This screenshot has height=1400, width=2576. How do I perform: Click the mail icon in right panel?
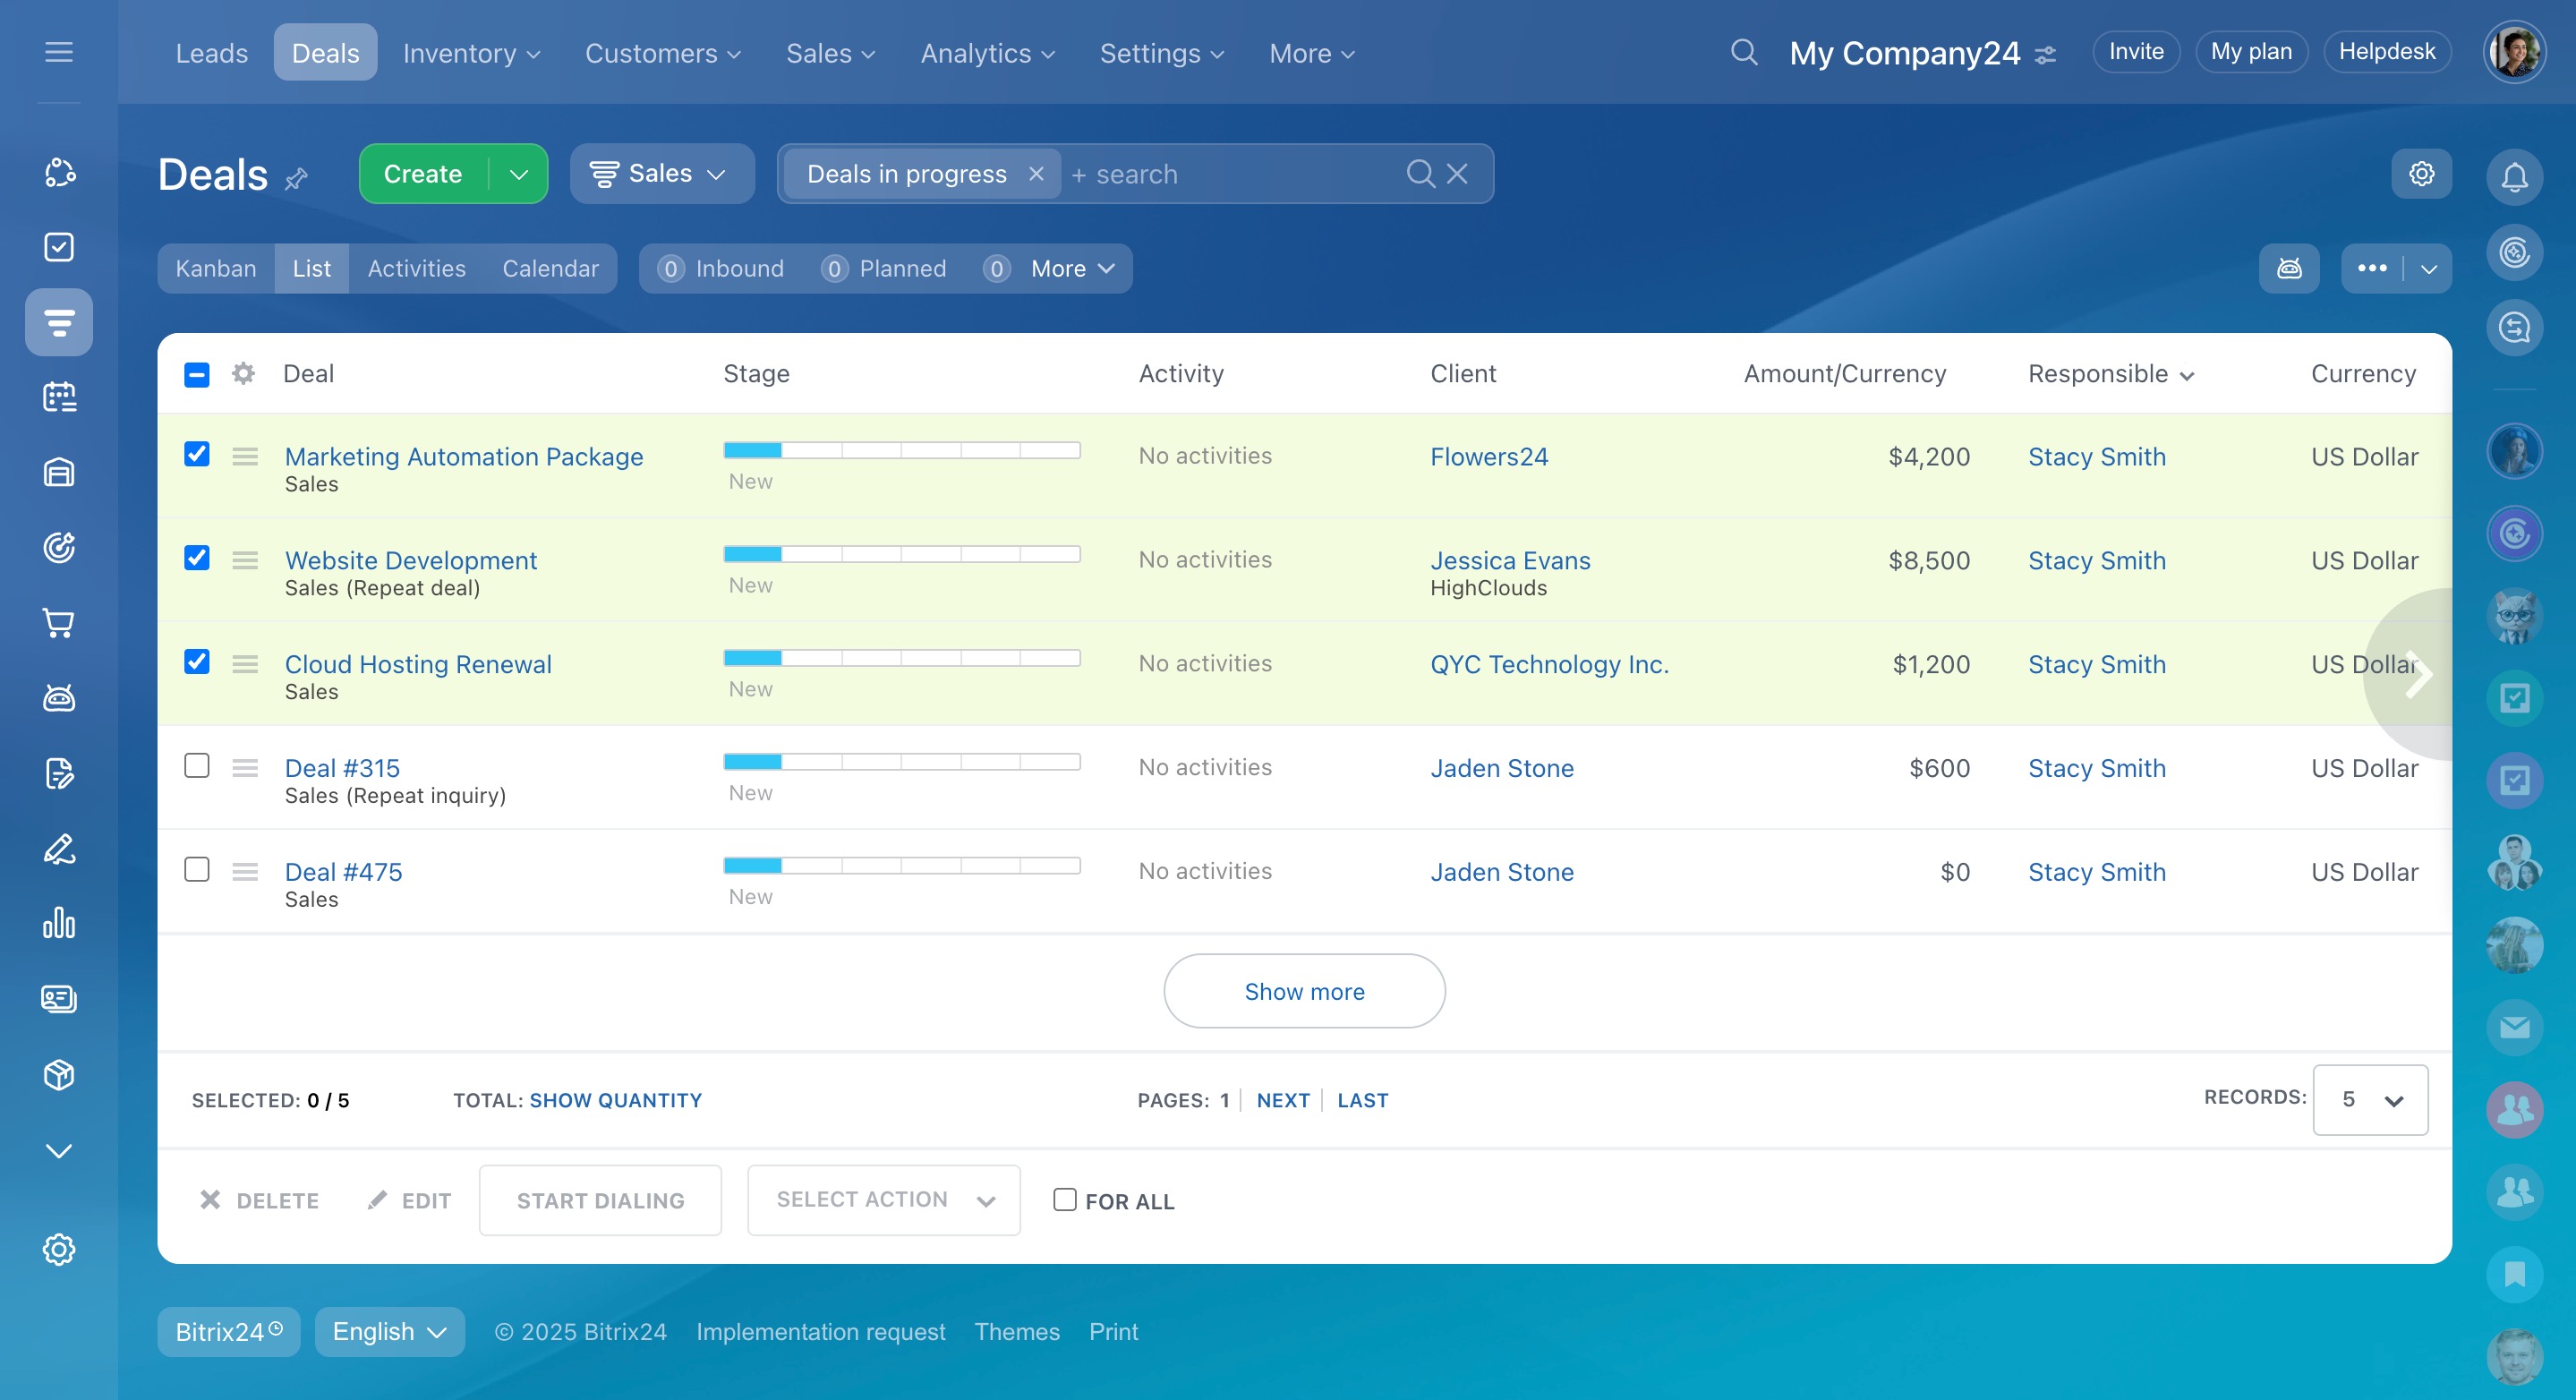point(2514,1027)
